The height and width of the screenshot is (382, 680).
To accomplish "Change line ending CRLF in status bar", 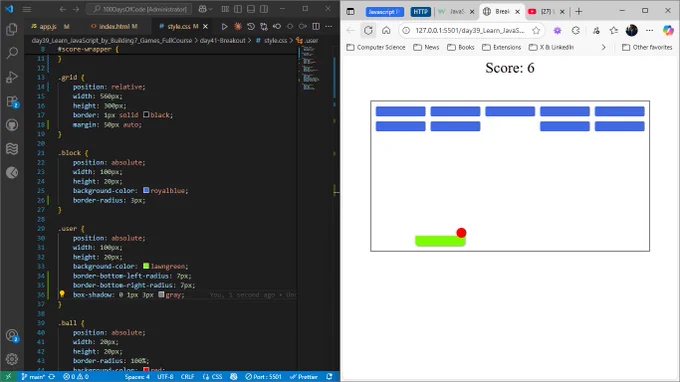I will point(187,376).
